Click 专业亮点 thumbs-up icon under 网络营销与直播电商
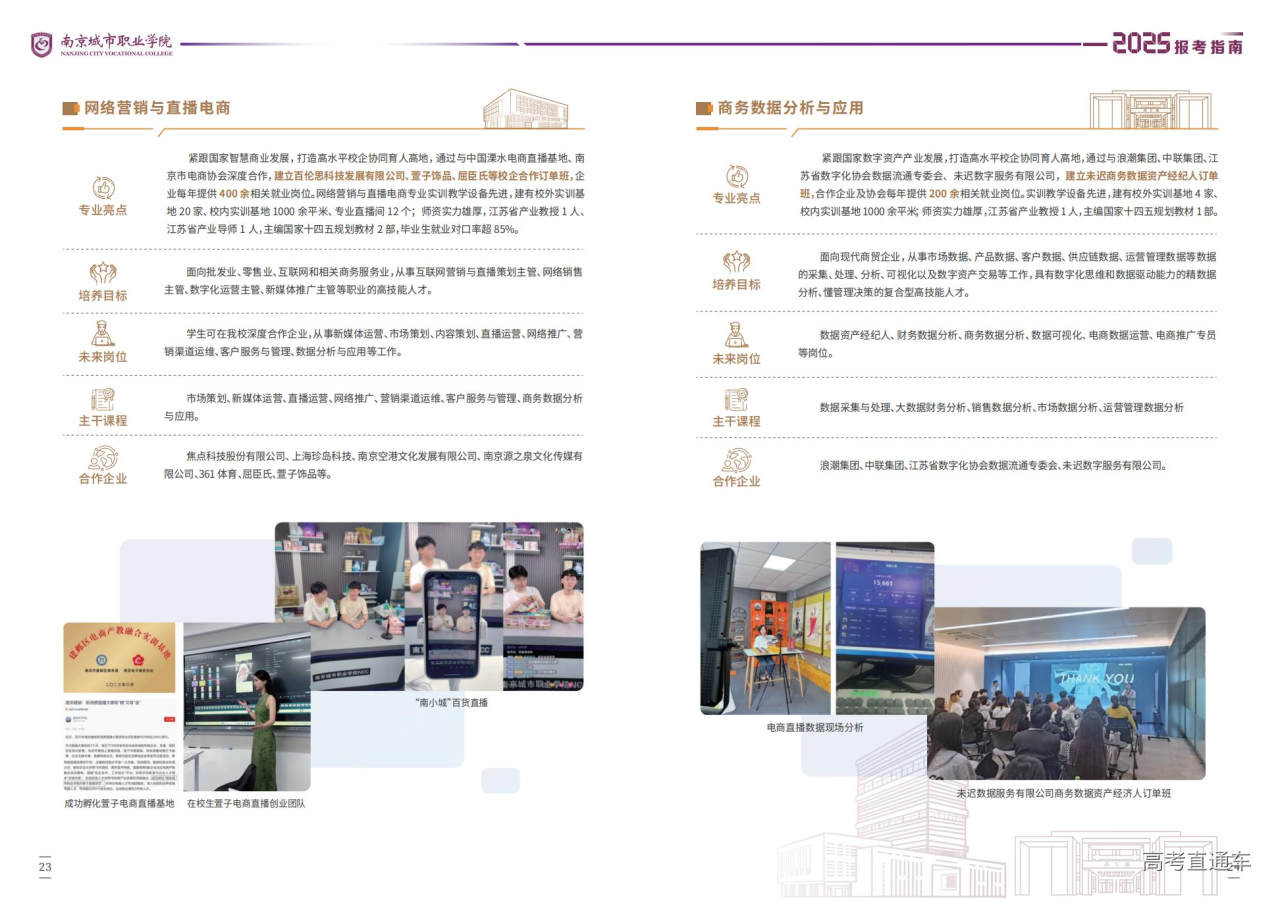 point(103,187)
